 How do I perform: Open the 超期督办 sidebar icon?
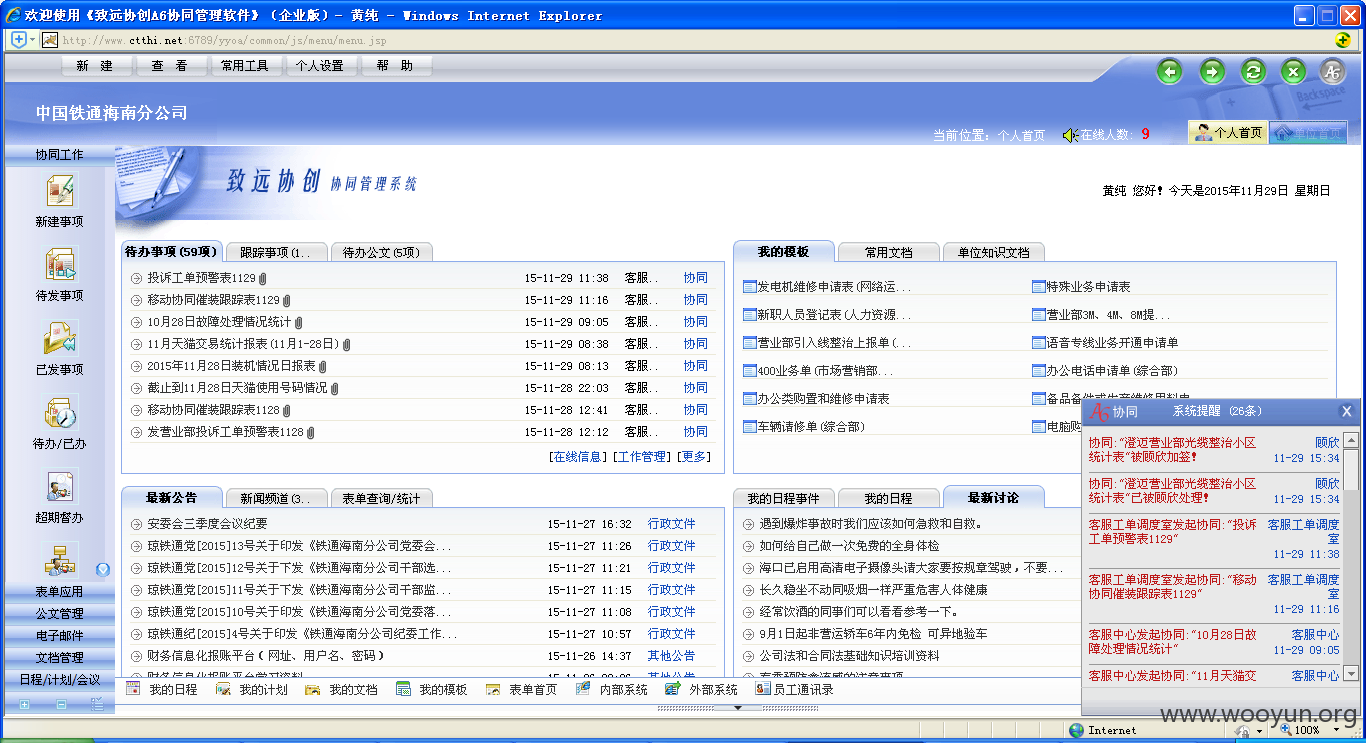(59, 487)
